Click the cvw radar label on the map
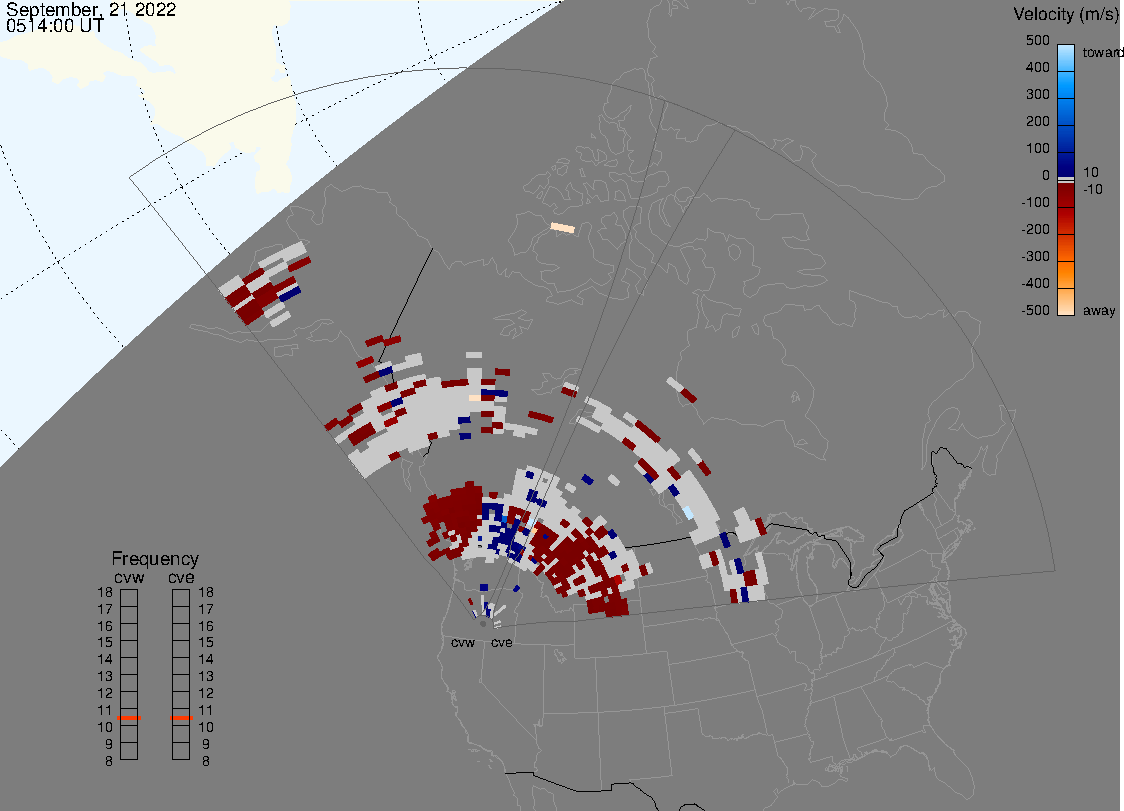 click(463, 643)
